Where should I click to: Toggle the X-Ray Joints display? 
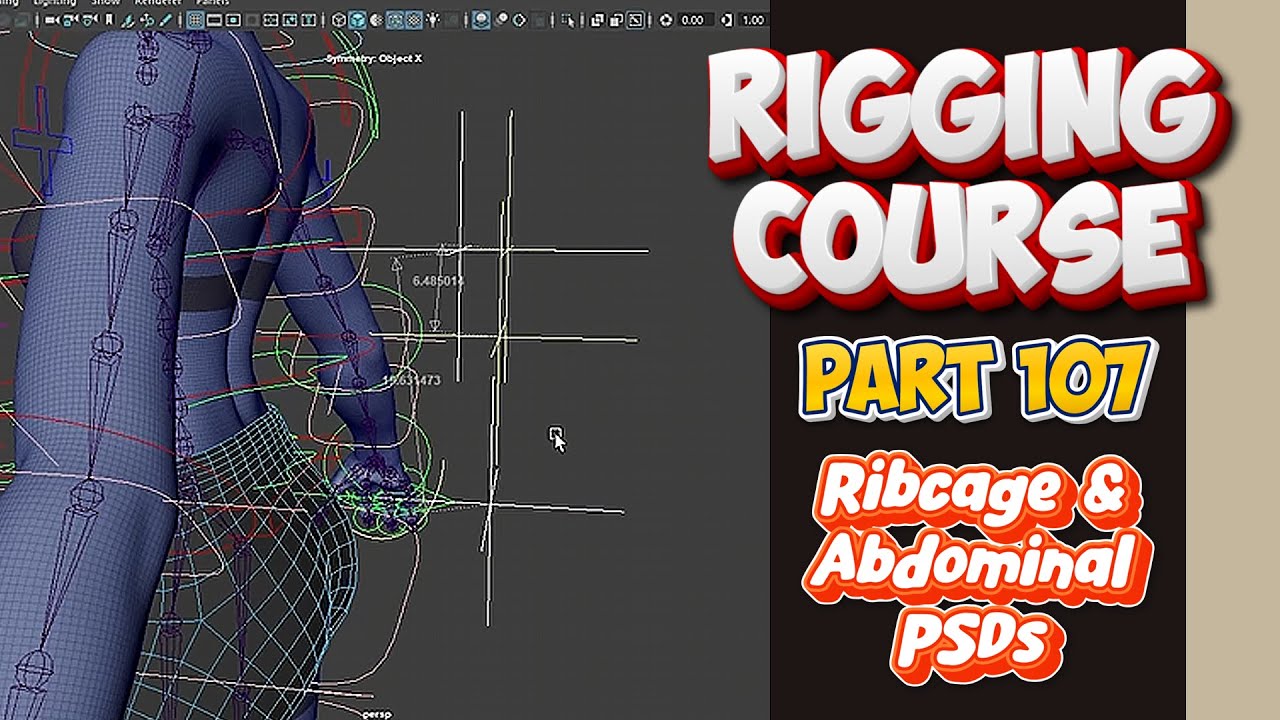(636, 20)
